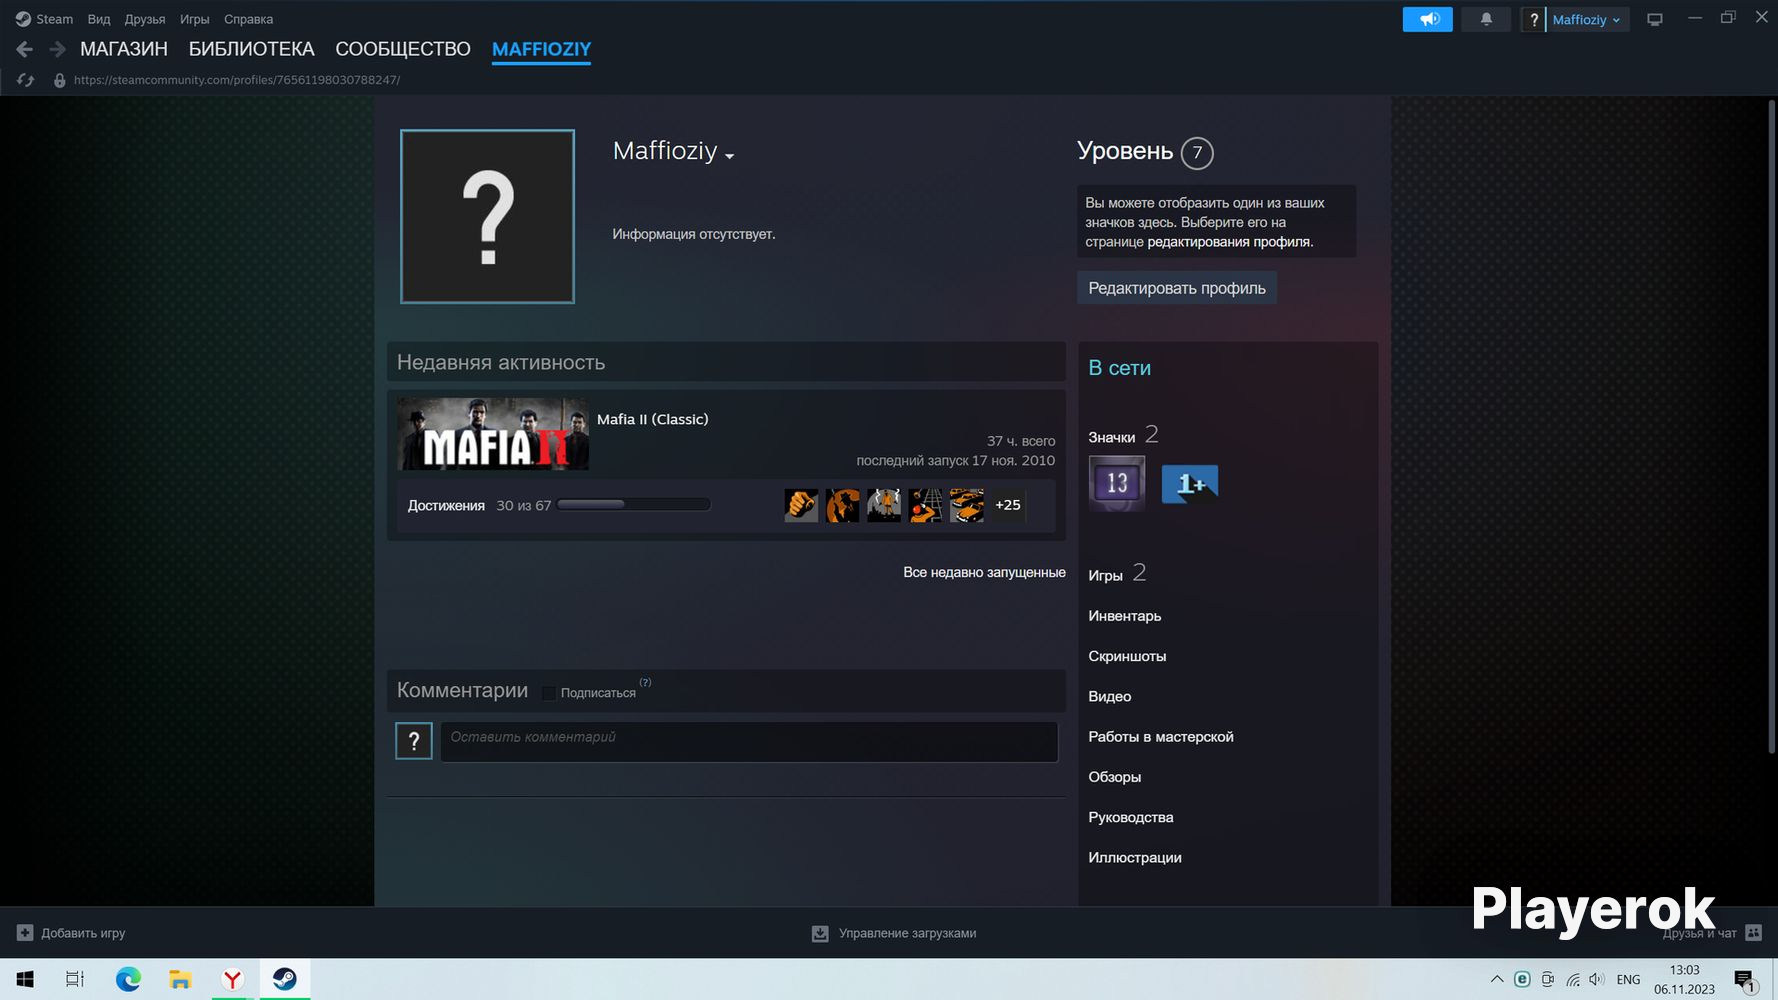1778x1000 pixels.
Task: Click the fourth Mafia II achievement icon
Action: click(x=926, y=505)
